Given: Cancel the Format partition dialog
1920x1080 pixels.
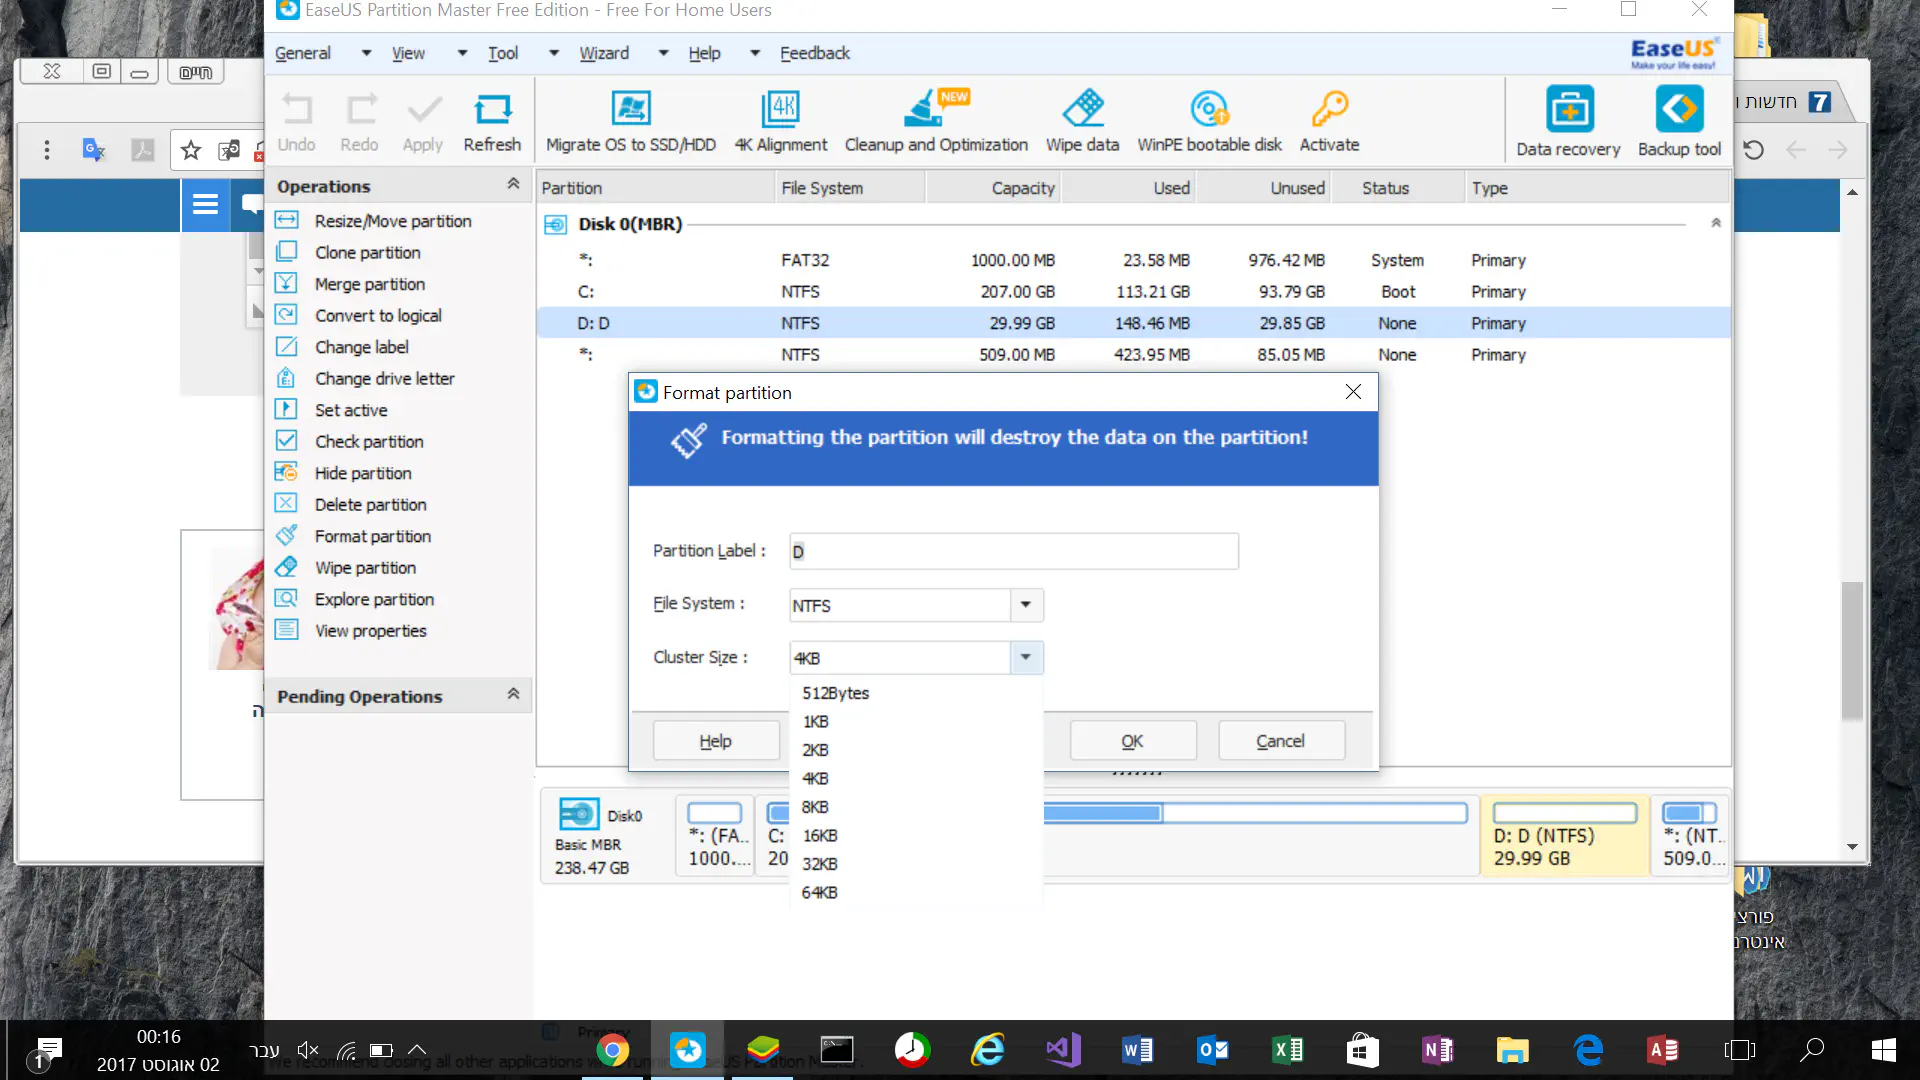Looking at the screenshot, I should (1280, 741).
